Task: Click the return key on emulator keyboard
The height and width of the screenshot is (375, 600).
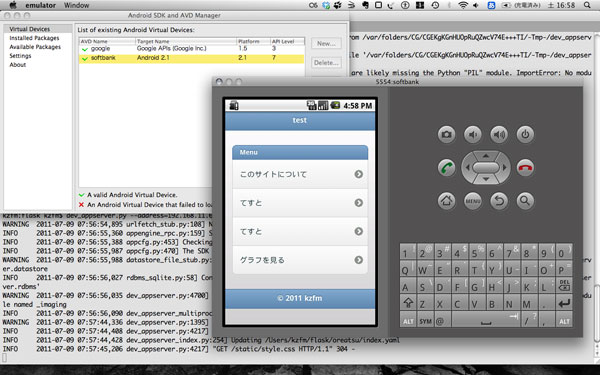Action: click(564, 303)
